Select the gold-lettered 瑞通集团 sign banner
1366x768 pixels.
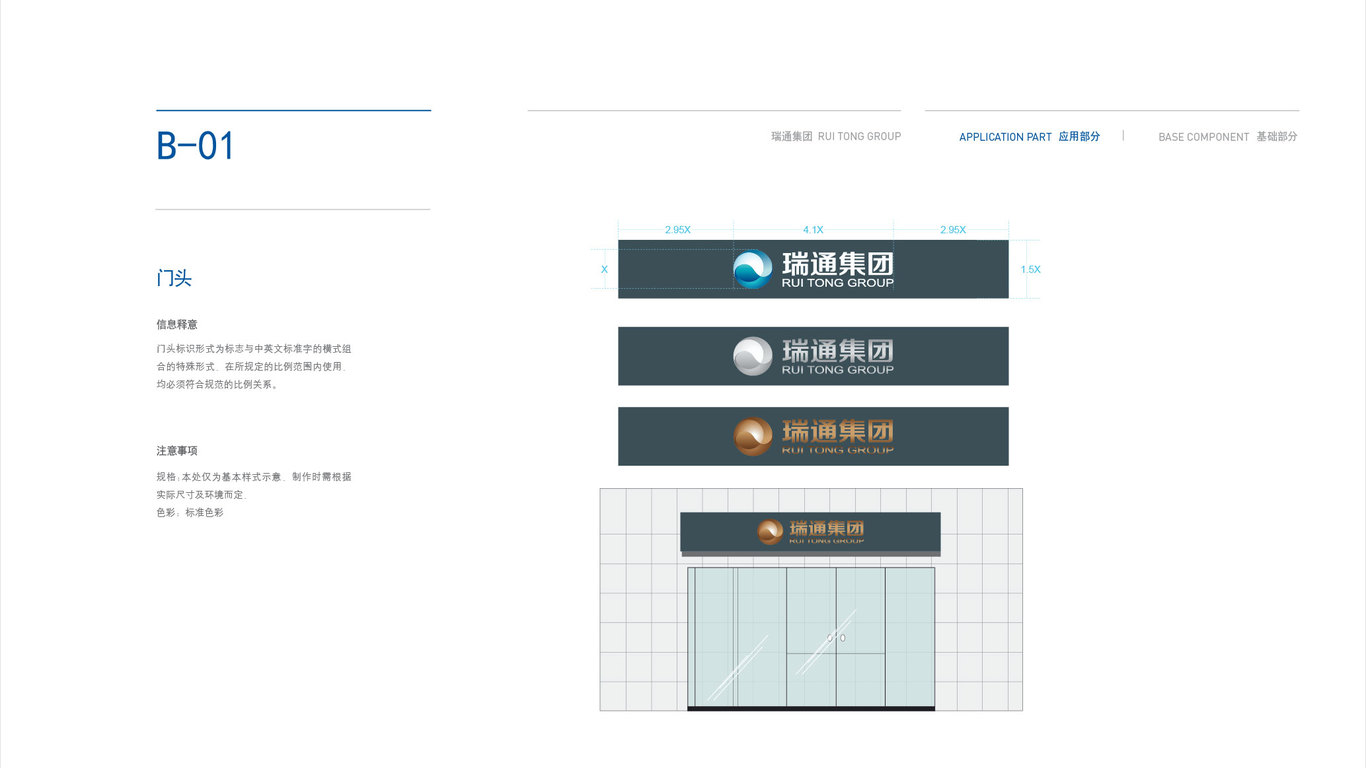[813, 436]
